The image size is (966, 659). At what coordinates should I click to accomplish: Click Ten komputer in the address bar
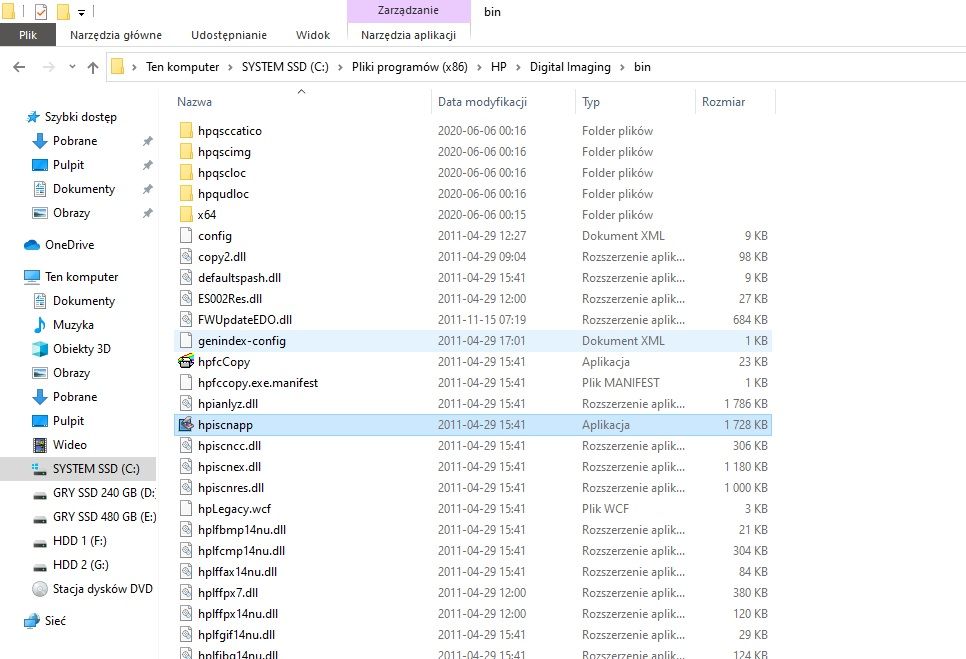pyautogui.click(x=182, y=67)
